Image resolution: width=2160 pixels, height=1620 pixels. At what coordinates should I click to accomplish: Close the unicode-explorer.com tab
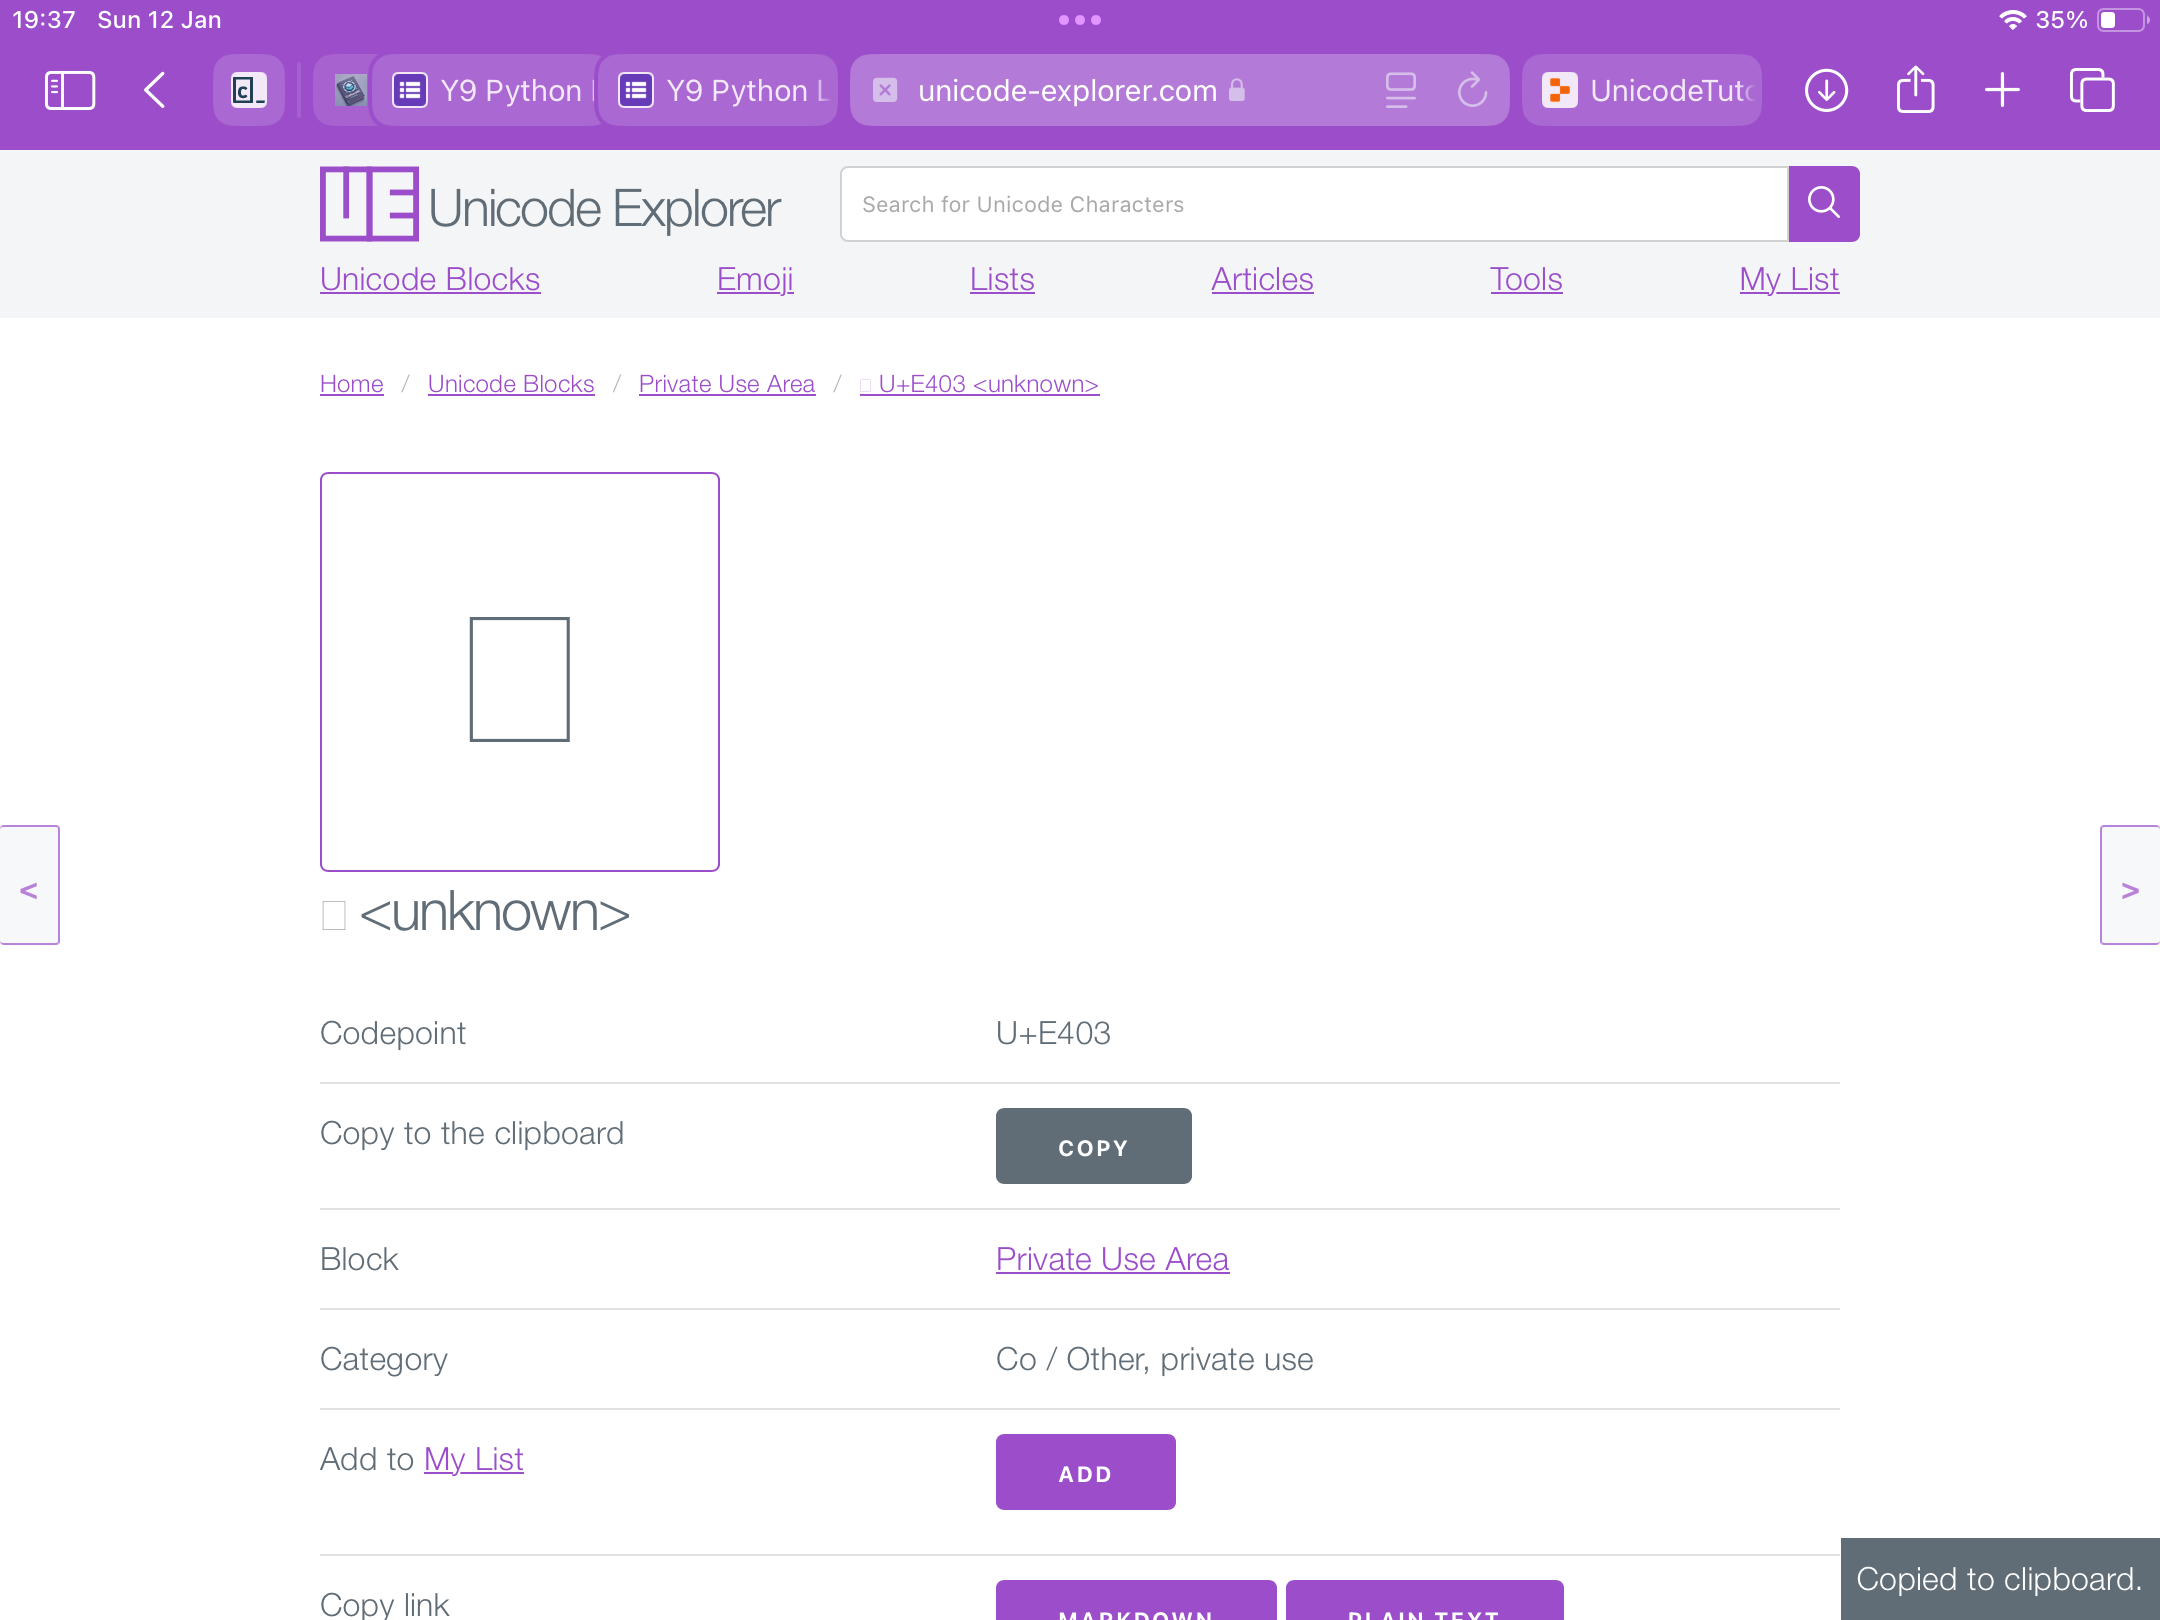click(885, 90)
